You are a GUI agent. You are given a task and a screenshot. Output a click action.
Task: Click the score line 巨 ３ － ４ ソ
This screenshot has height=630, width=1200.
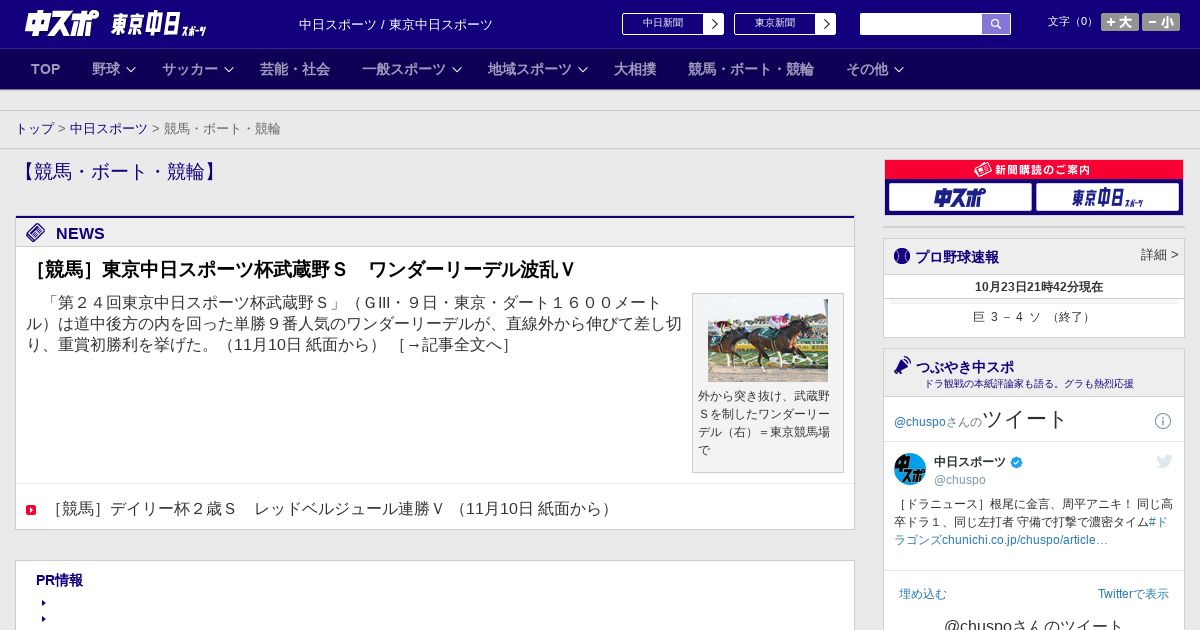pyautogui.click(x=1033, y=317)
